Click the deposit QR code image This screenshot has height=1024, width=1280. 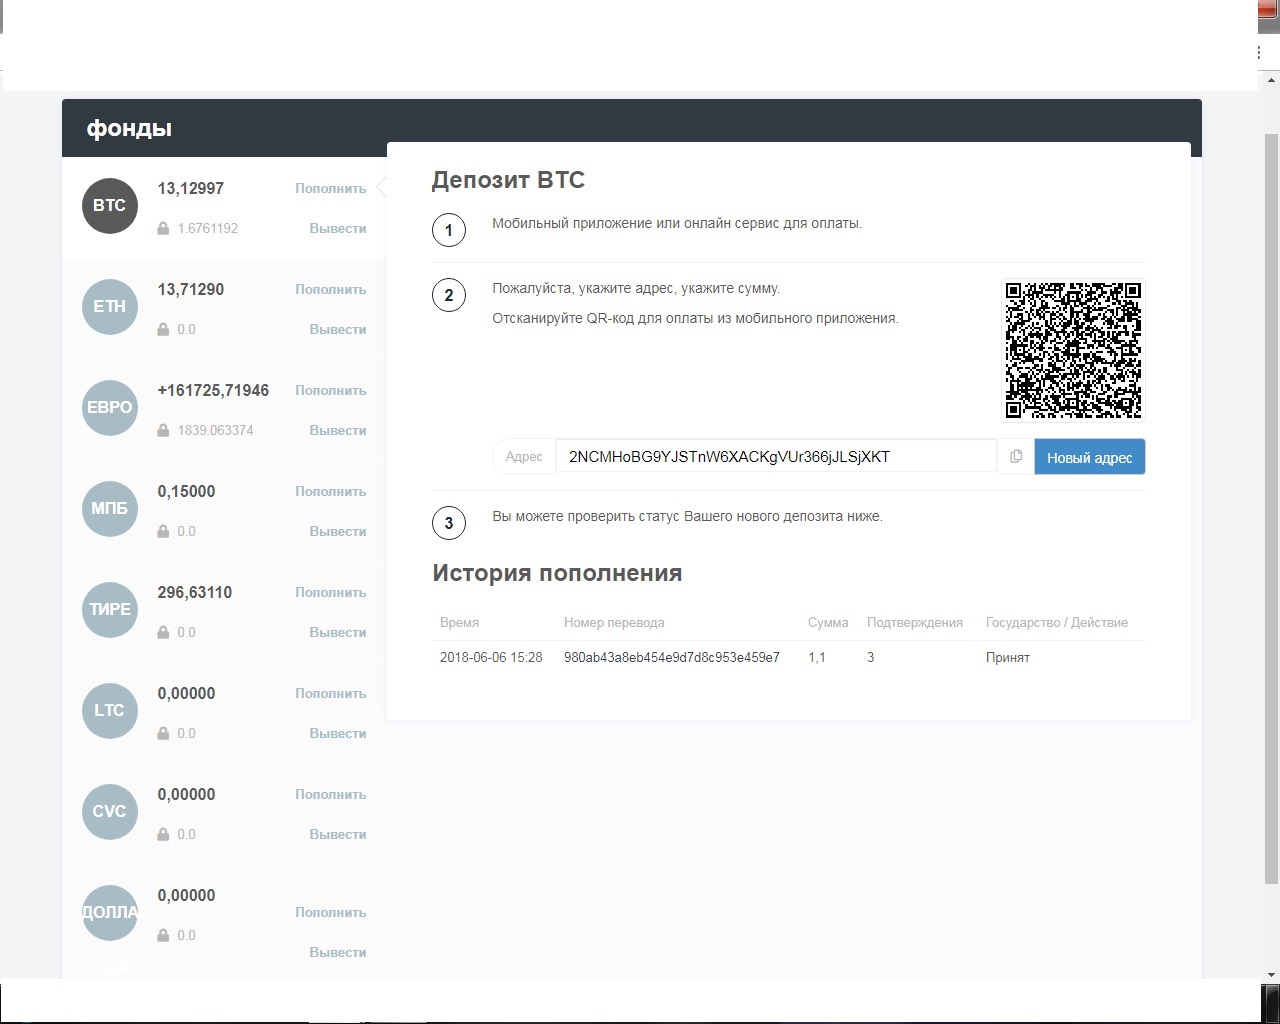pyautogui.click(x=1073, y=350)
